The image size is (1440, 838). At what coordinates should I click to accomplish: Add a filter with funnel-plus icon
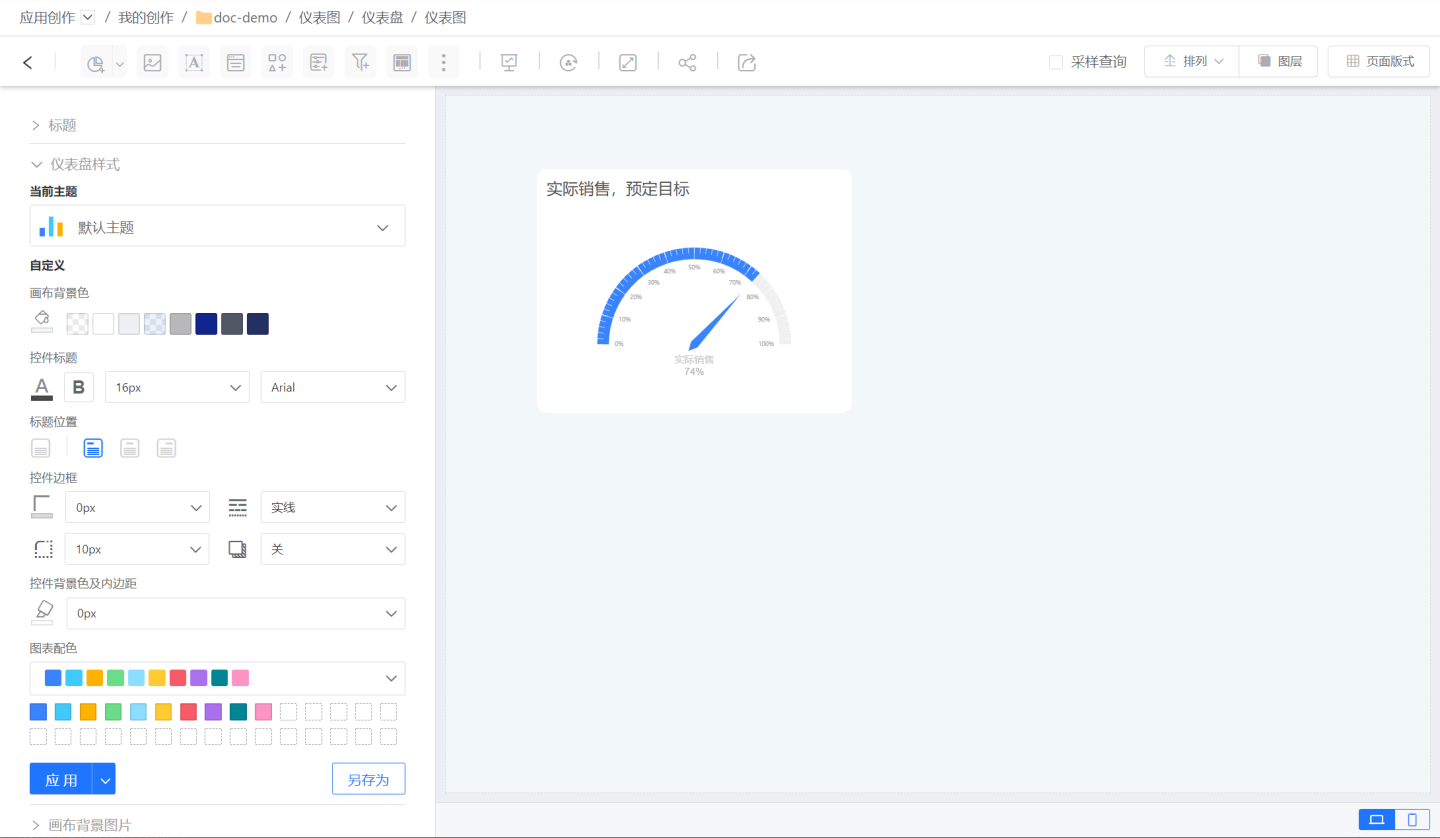point(360,62)
